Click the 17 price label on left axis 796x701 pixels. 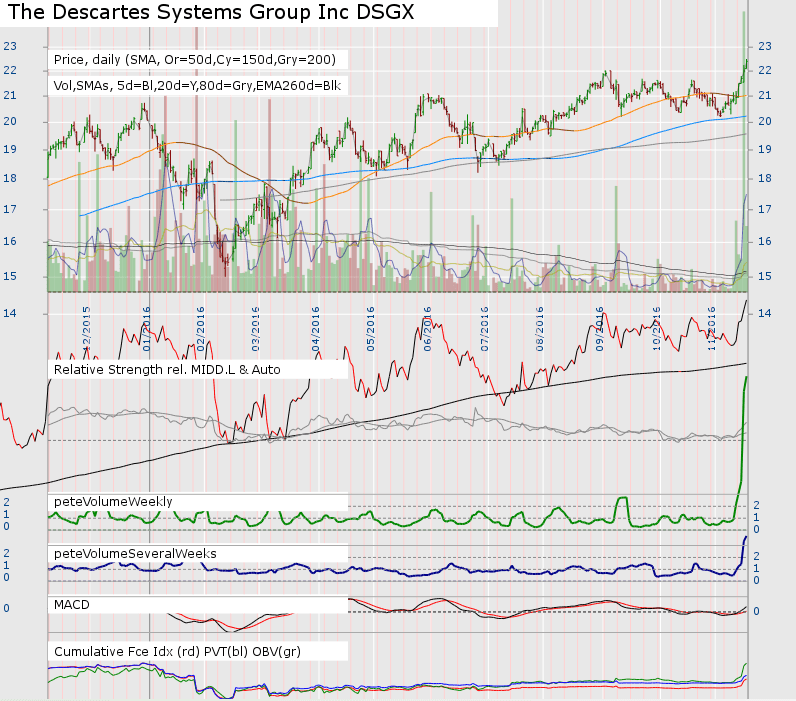(x=10, y=209)
